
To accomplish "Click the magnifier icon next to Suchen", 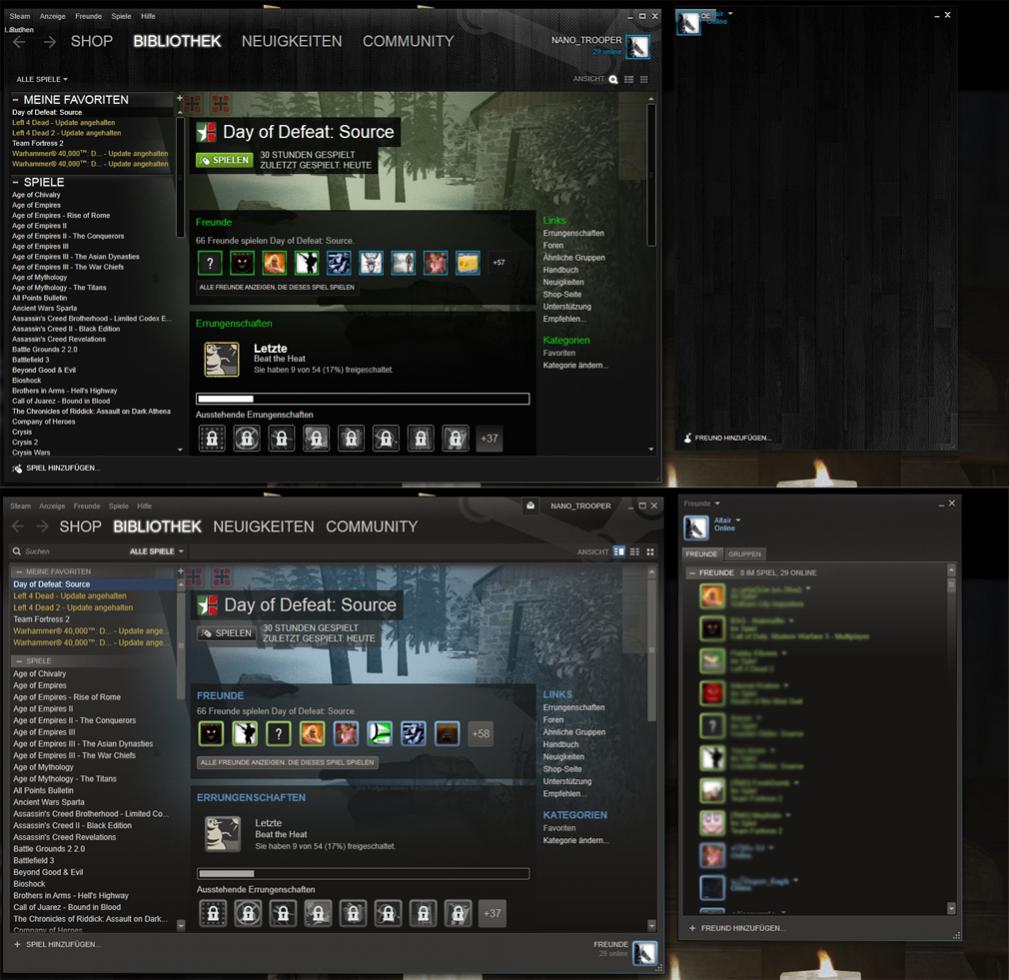I will [x=17, y=551].
